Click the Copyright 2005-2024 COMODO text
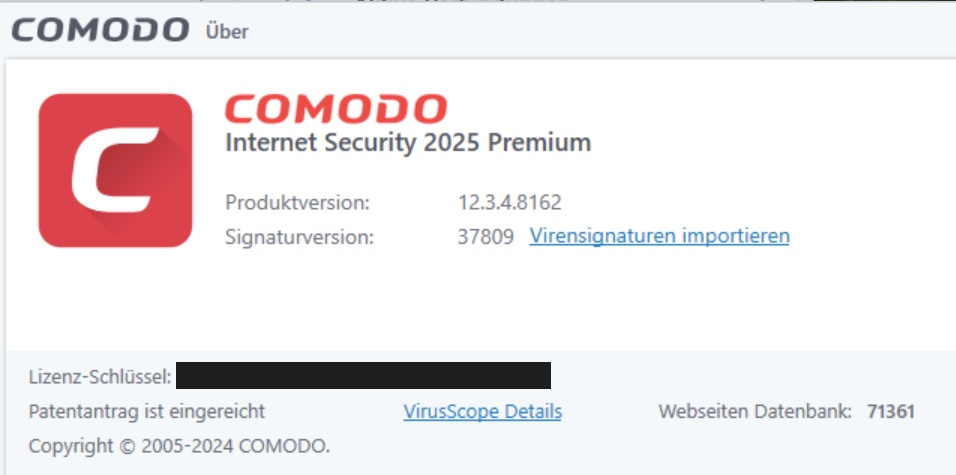 pos(179,446)
